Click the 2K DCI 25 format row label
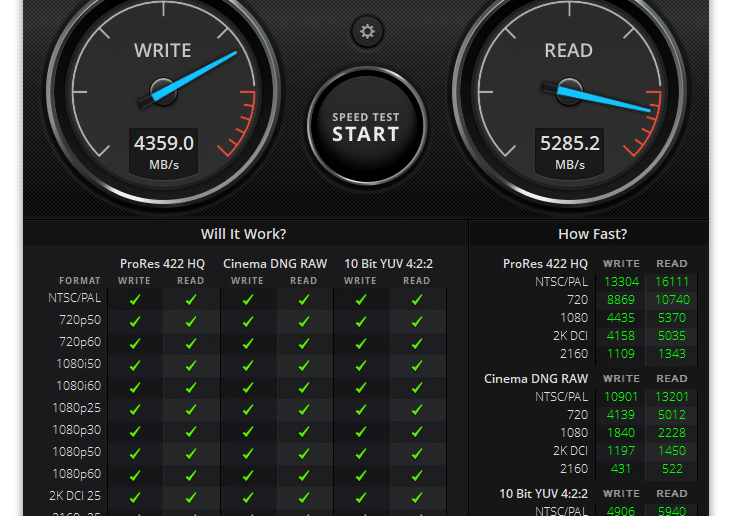 point(75,495)
